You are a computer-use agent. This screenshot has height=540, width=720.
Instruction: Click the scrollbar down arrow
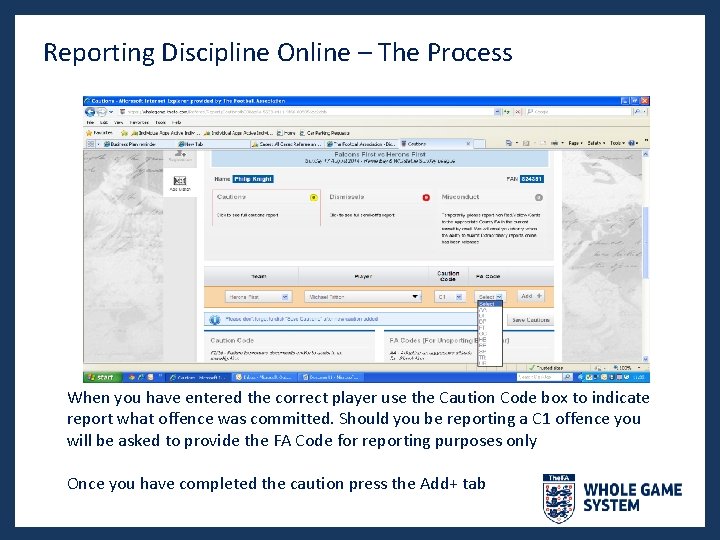645,359
